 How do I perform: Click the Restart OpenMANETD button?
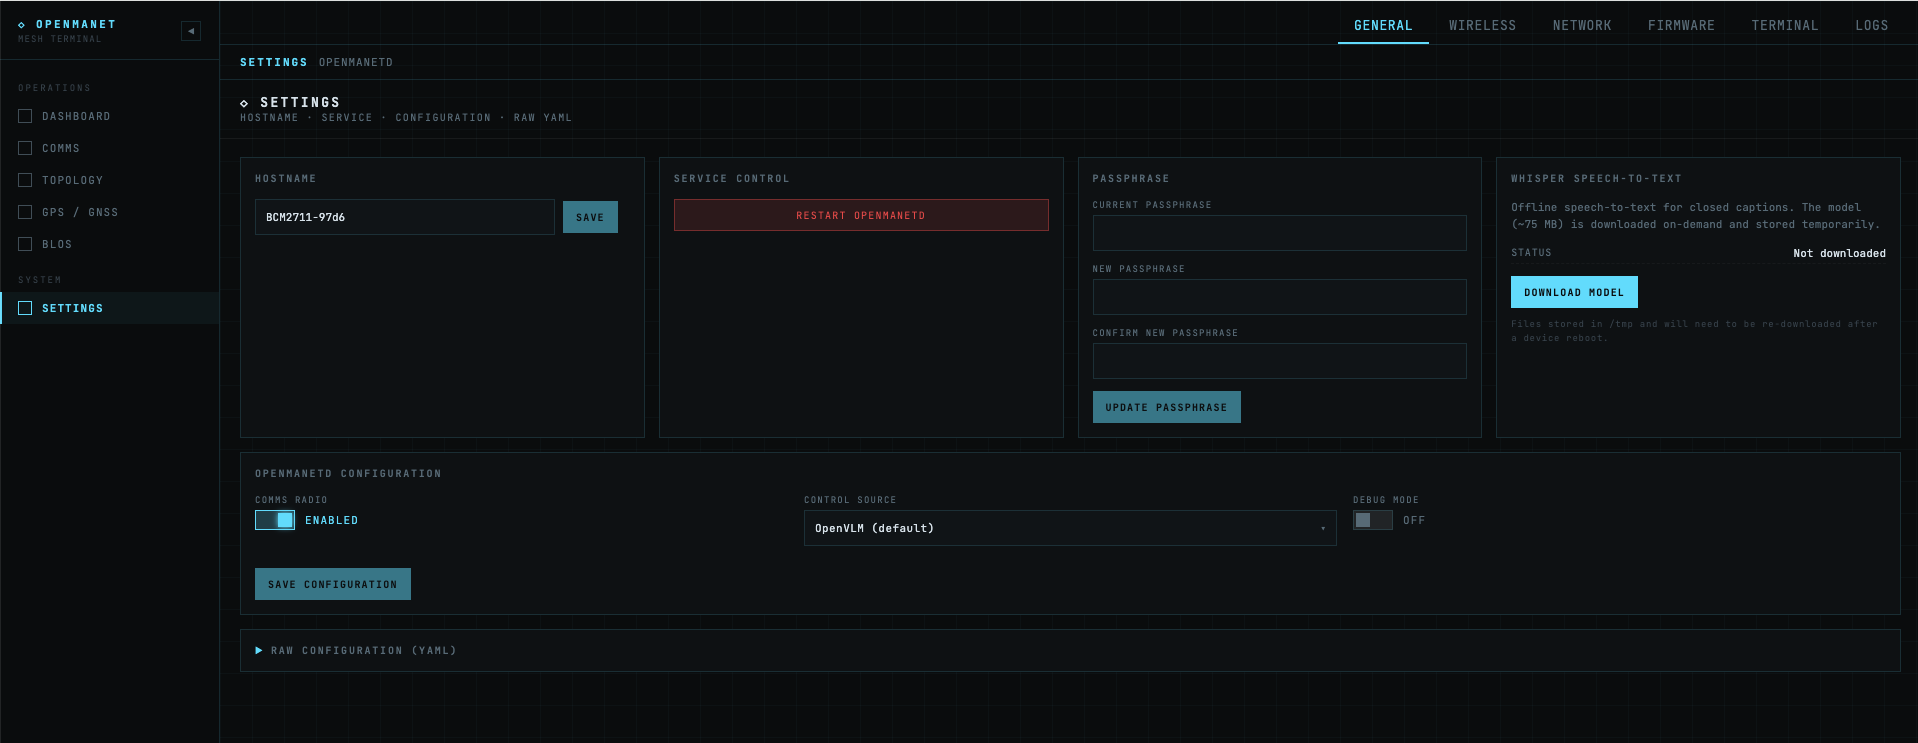coord(861,215)
